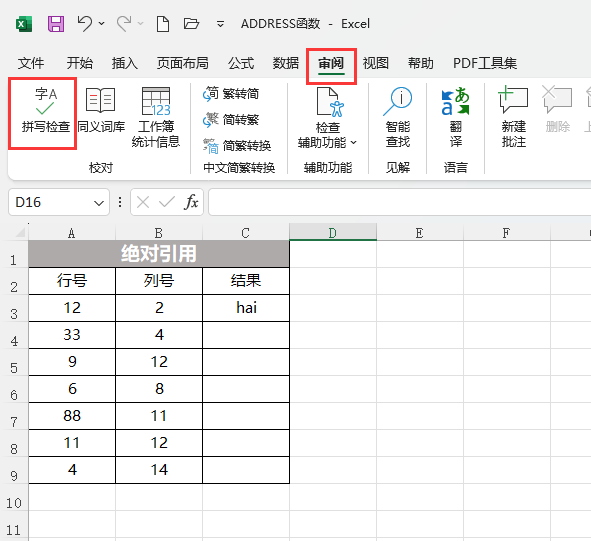Expand the Name Box dropdown arrow
591x541 pixels.
pos(99,203)
